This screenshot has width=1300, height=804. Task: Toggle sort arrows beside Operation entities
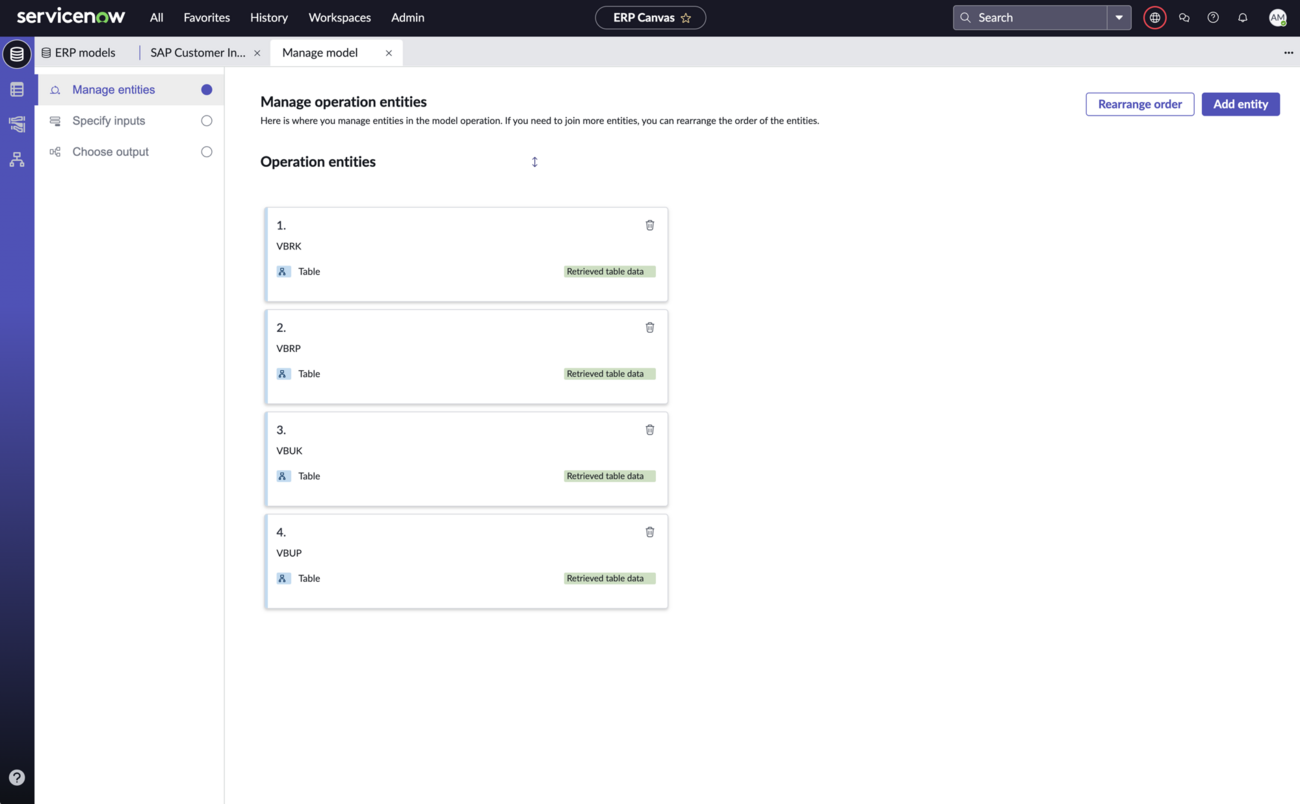[x=535, y=162]
